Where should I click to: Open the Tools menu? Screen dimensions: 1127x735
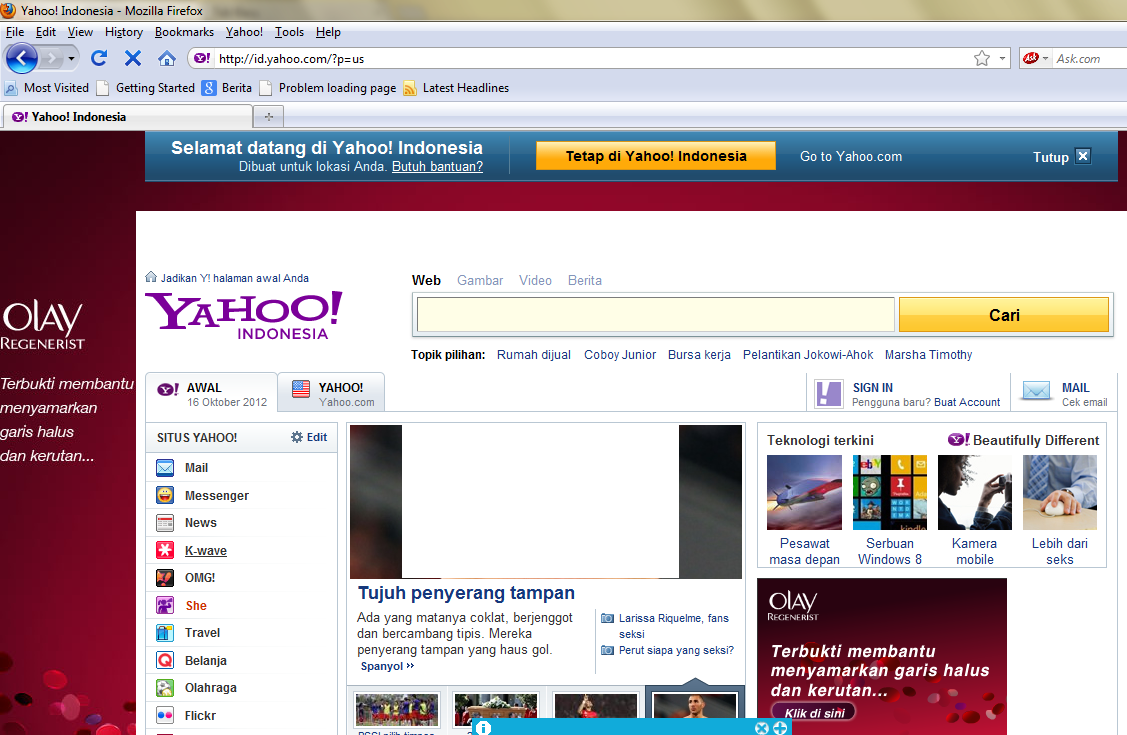(x=289, y=32)
